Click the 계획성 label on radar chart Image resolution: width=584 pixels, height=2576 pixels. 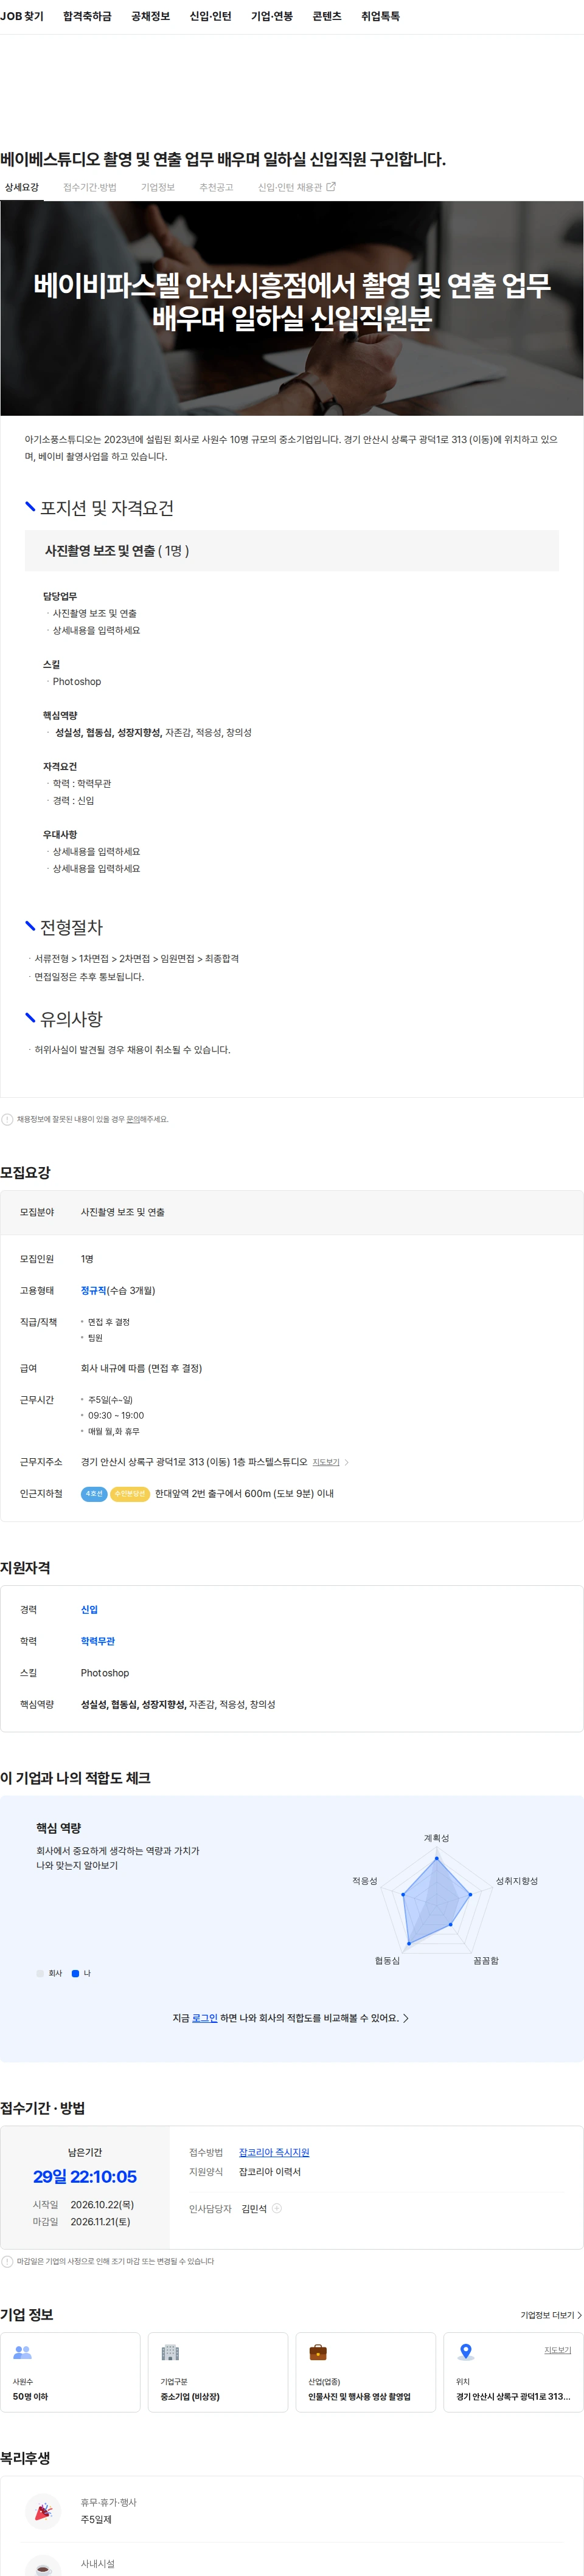point(436,1838)
